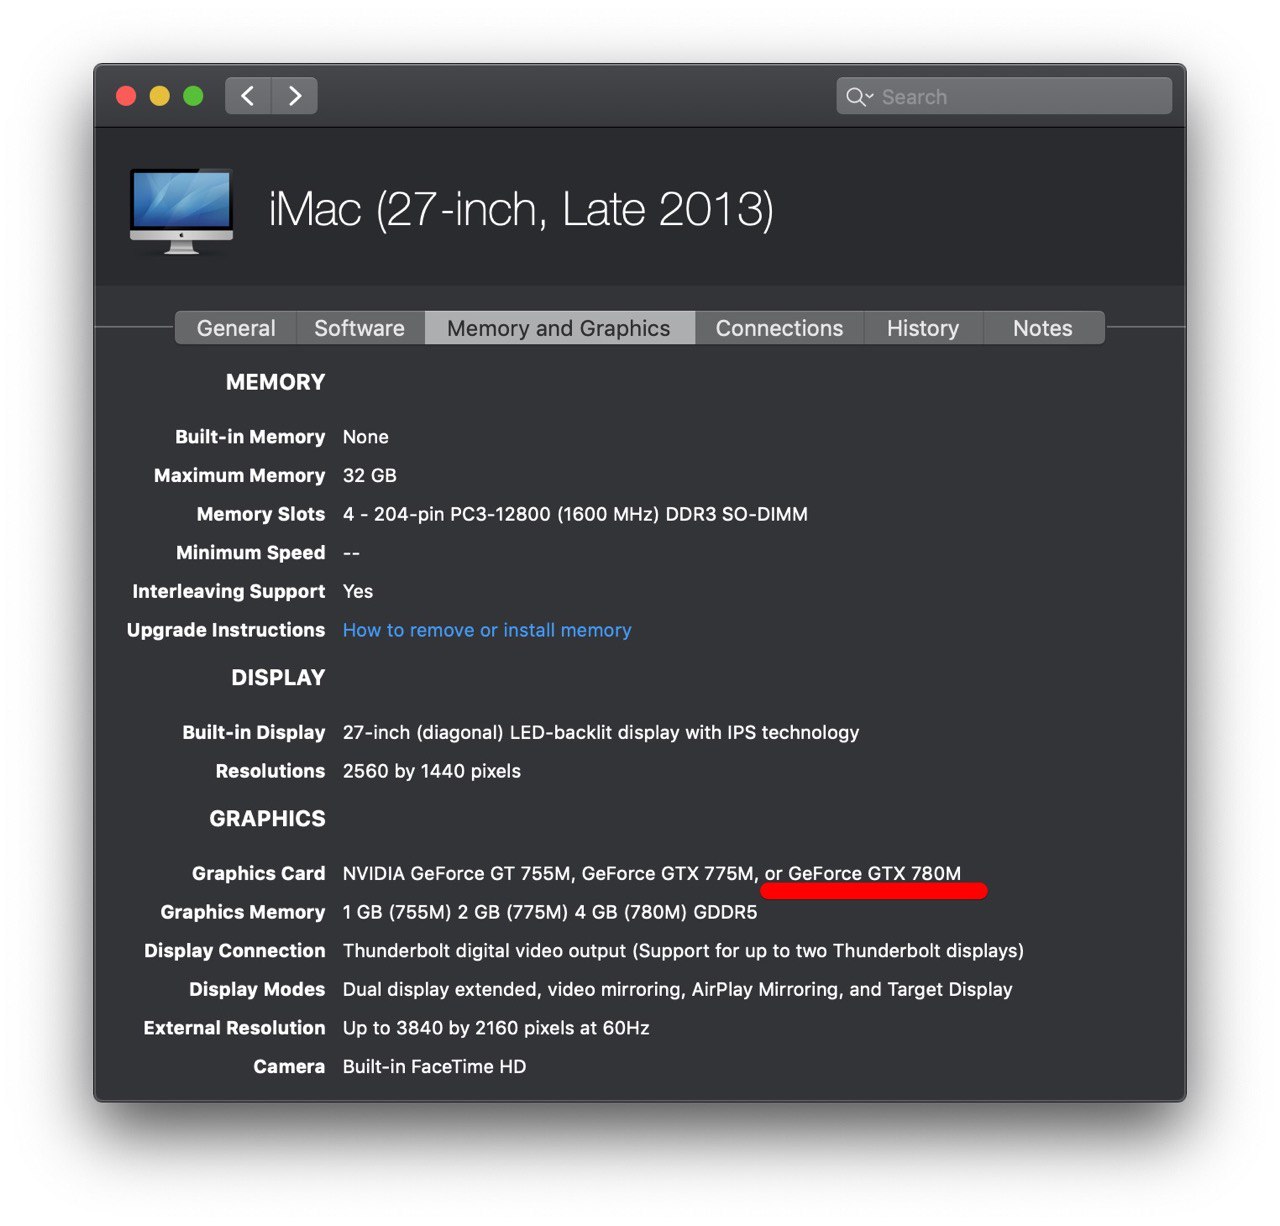Image resolution: width=1280 pixels, height=1226 pixels.
Task: Click the "Interleaving Support" label
Action: (229, 591)
